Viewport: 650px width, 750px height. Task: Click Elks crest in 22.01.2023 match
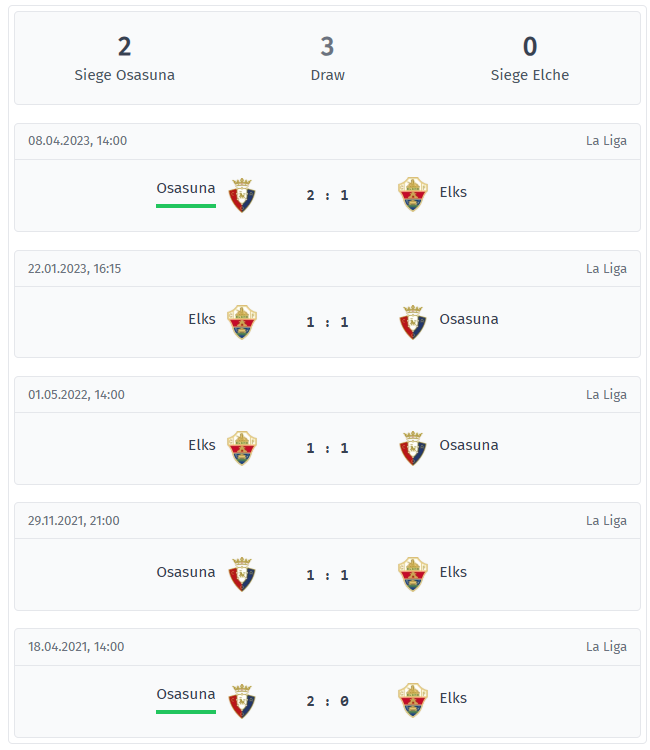(x=242, y=322)
